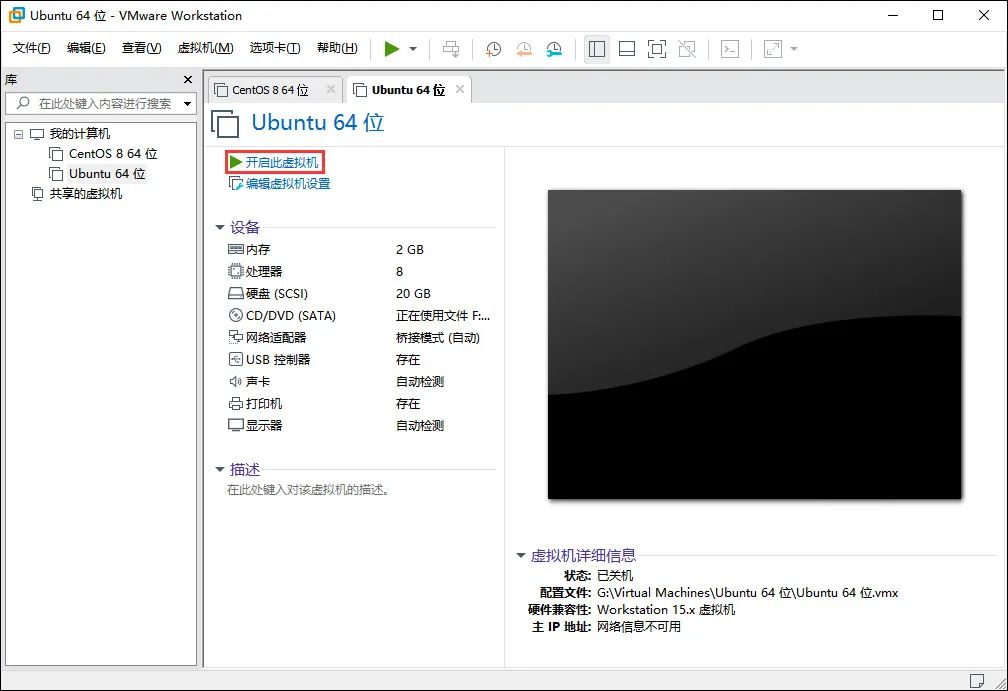1008x691 pixels.
Task: Click the Workstation 15.x 虚拟机 compatibility value
Action: click(x=666, y=609)
